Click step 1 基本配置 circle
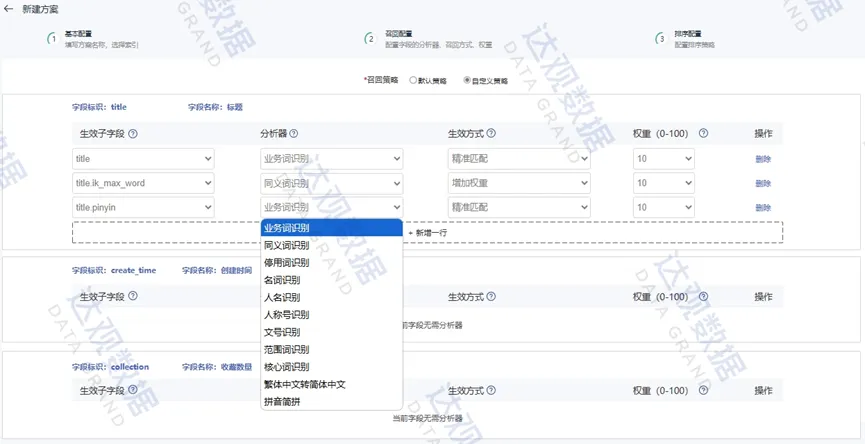865x444 pixels. point(54,39)
